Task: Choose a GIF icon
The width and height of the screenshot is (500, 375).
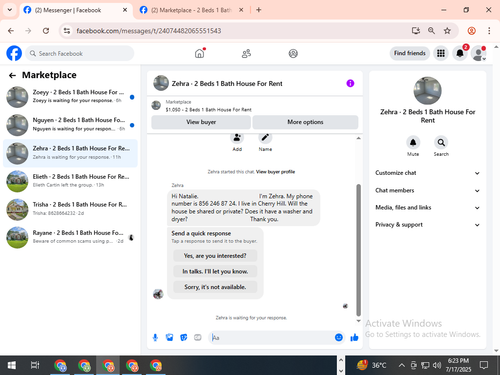Action: [198, 338]
